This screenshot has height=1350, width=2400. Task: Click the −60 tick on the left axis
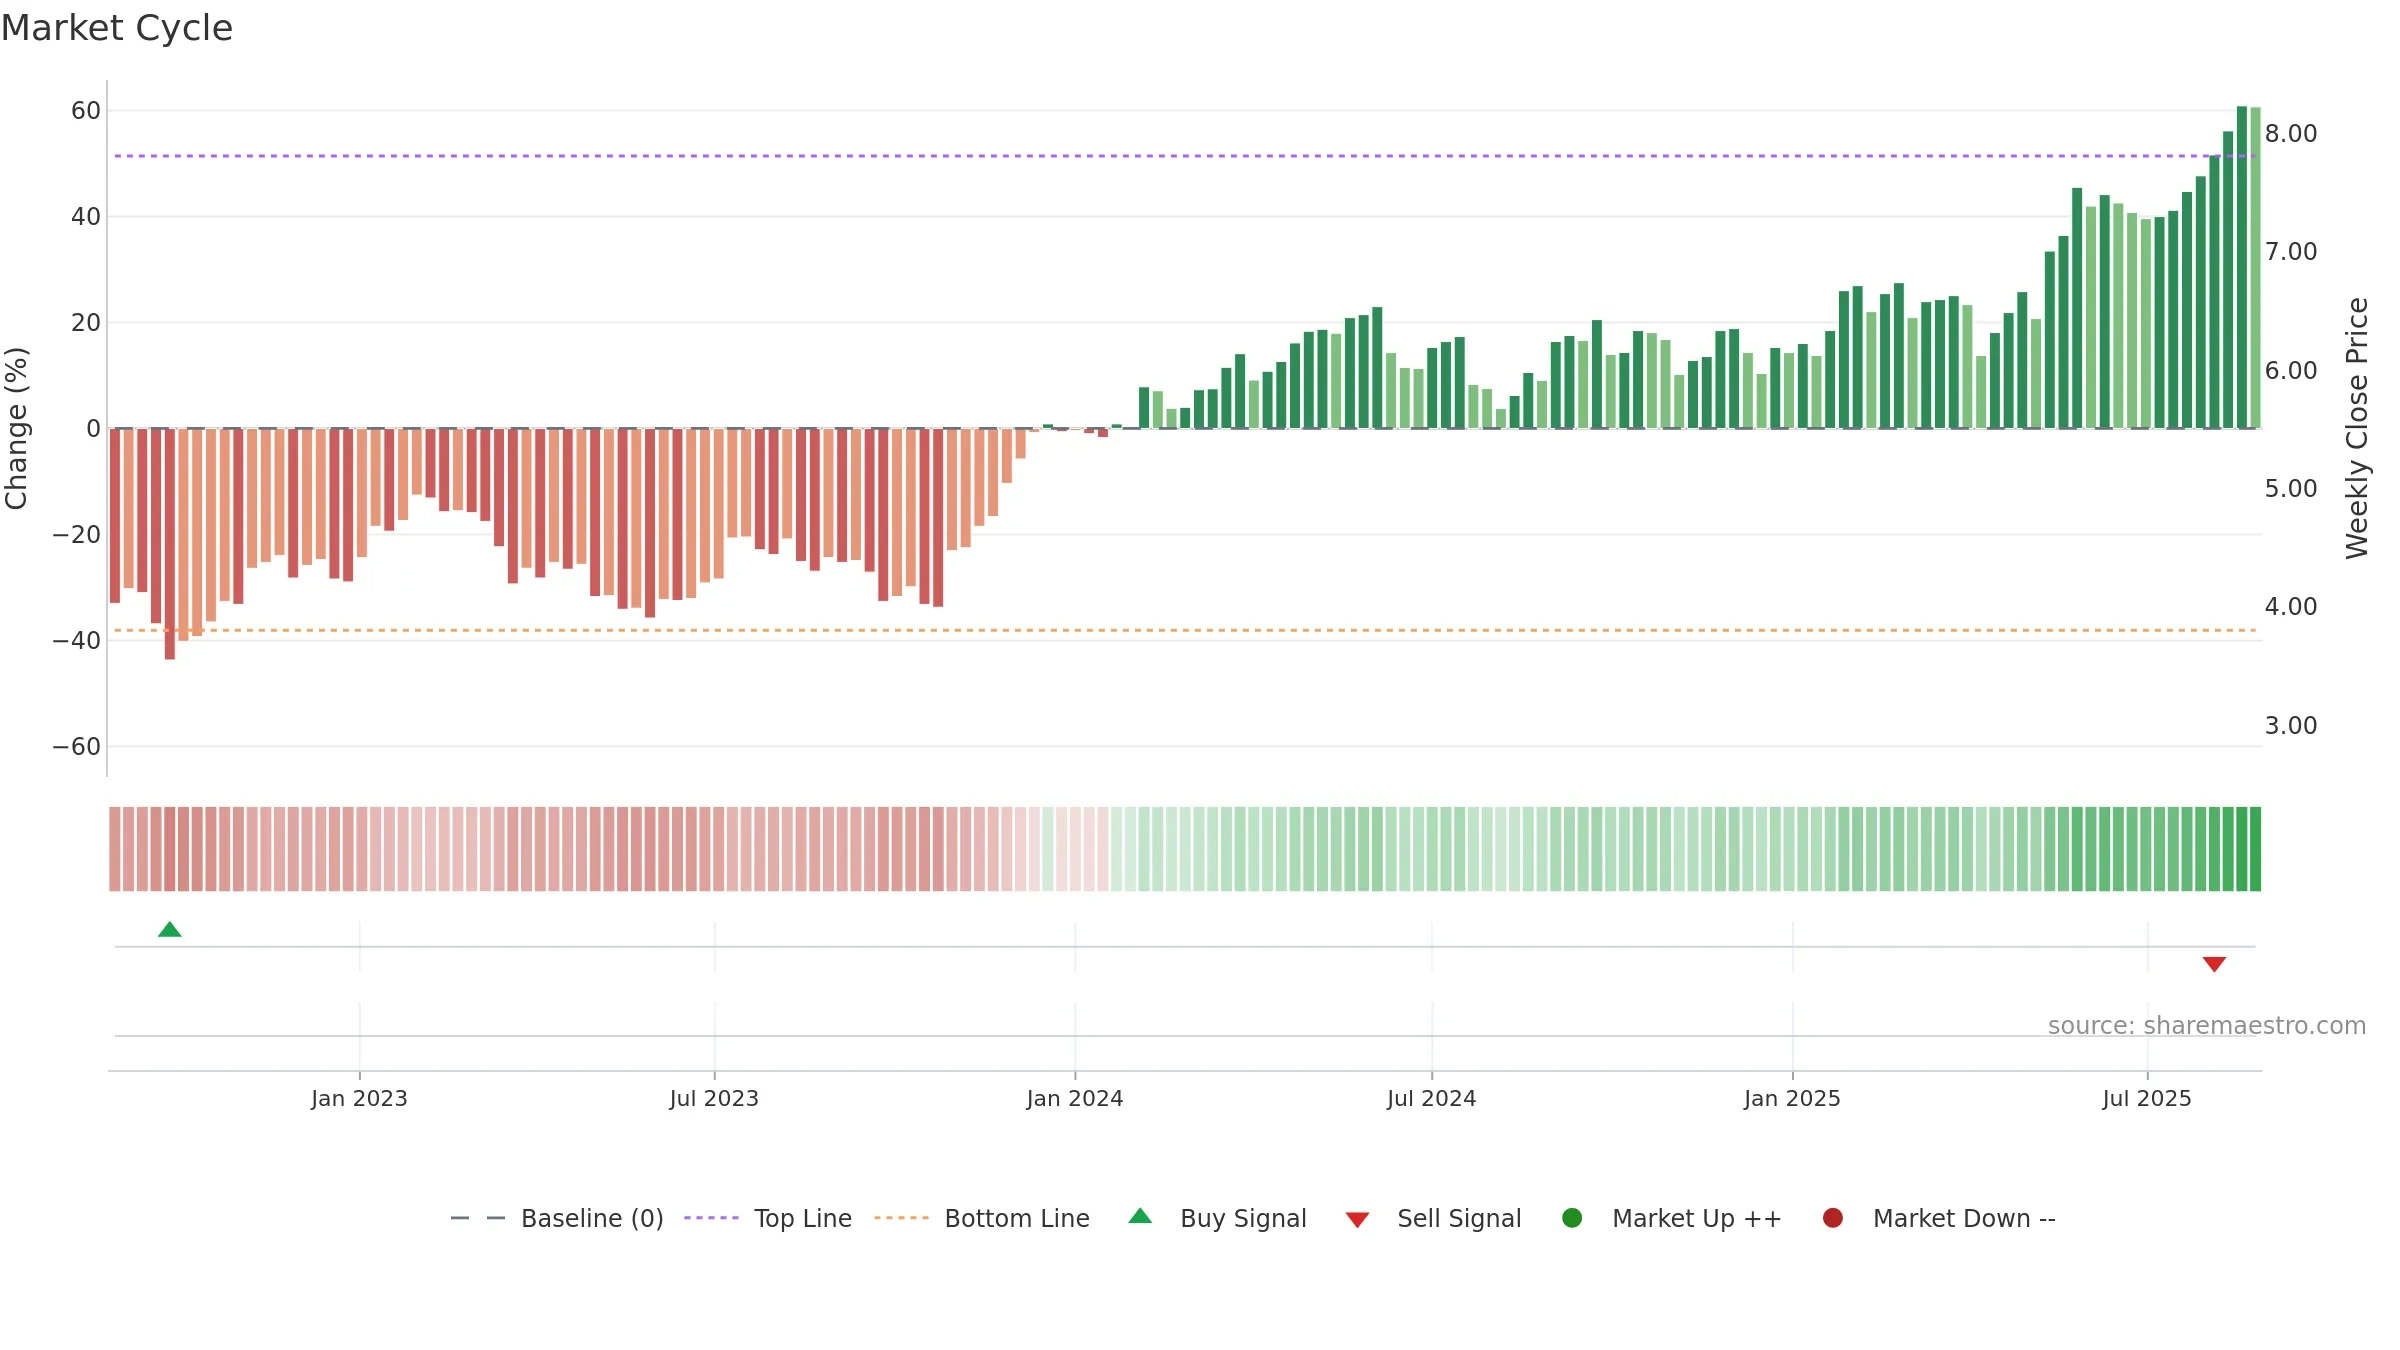(77, 747)
